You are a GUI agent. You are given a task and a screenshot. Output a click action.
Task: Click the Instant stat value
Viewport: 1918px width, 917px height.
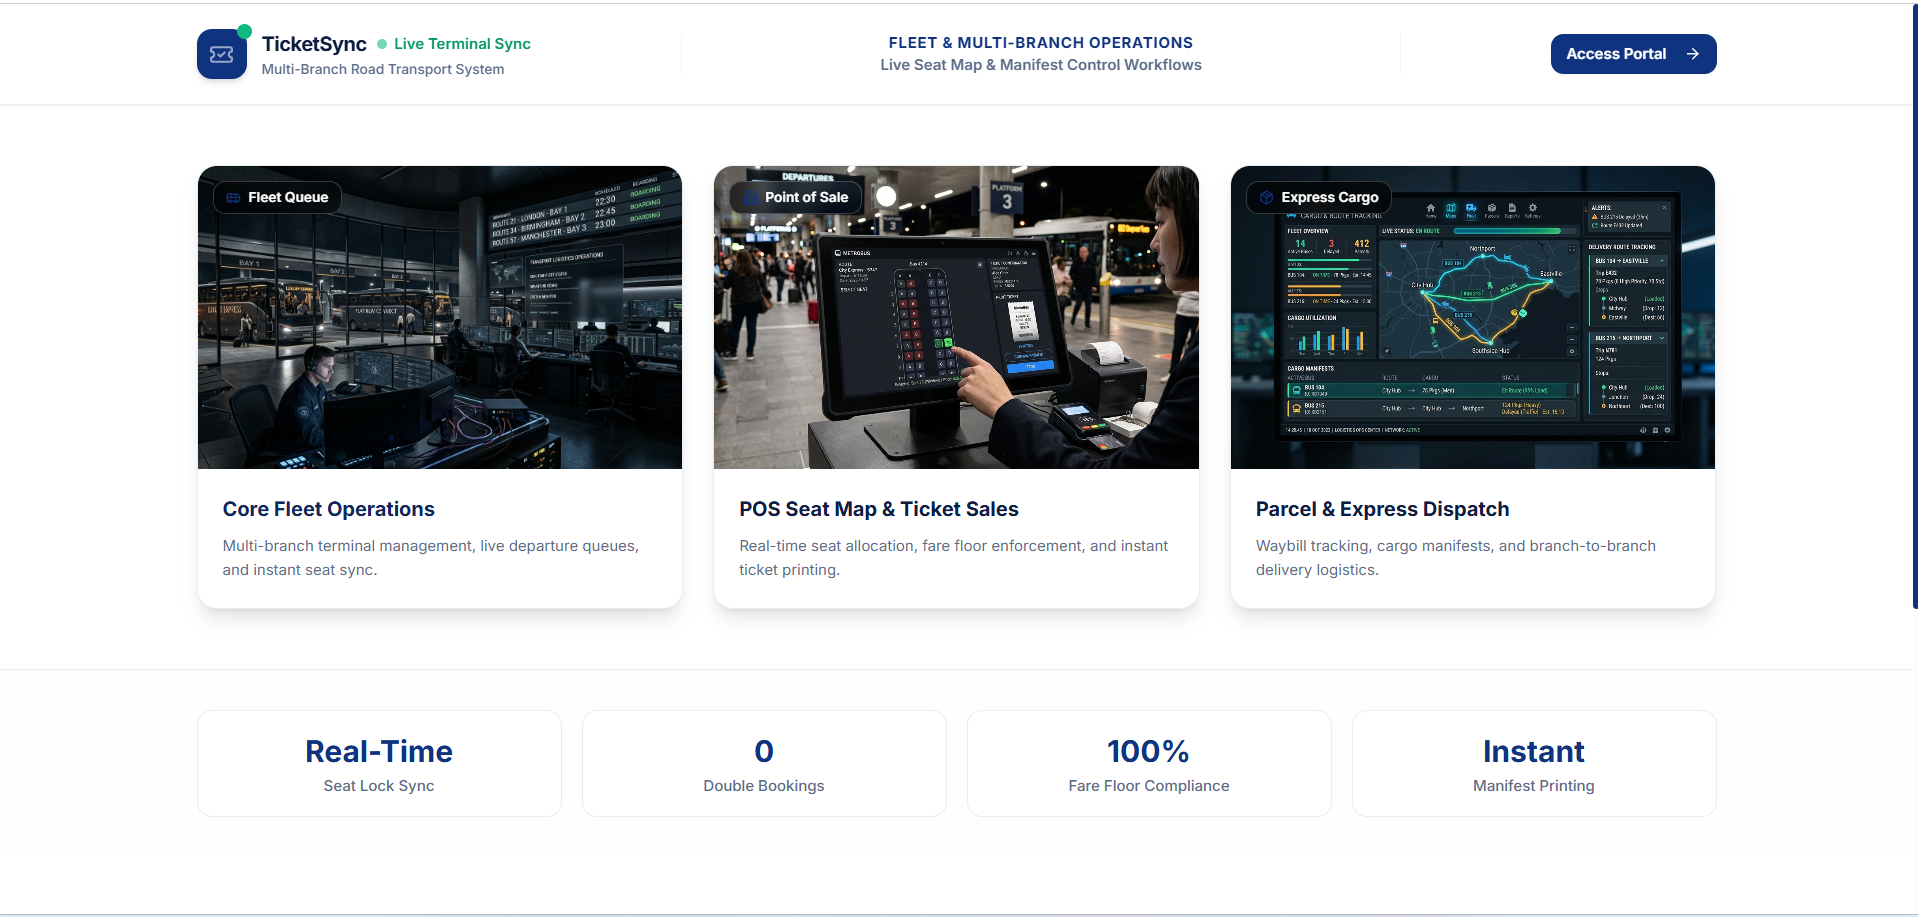coord(1533,751)
